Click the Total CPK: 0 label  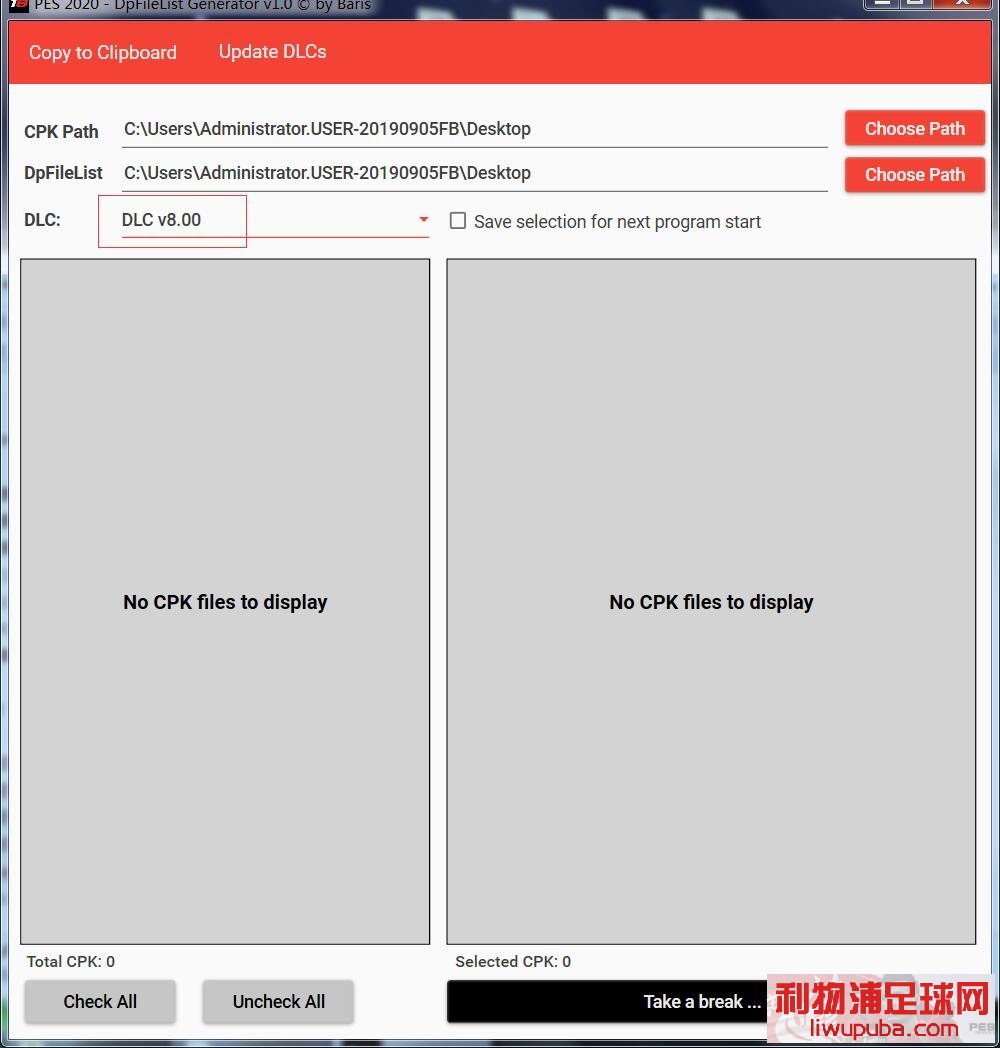71,961
